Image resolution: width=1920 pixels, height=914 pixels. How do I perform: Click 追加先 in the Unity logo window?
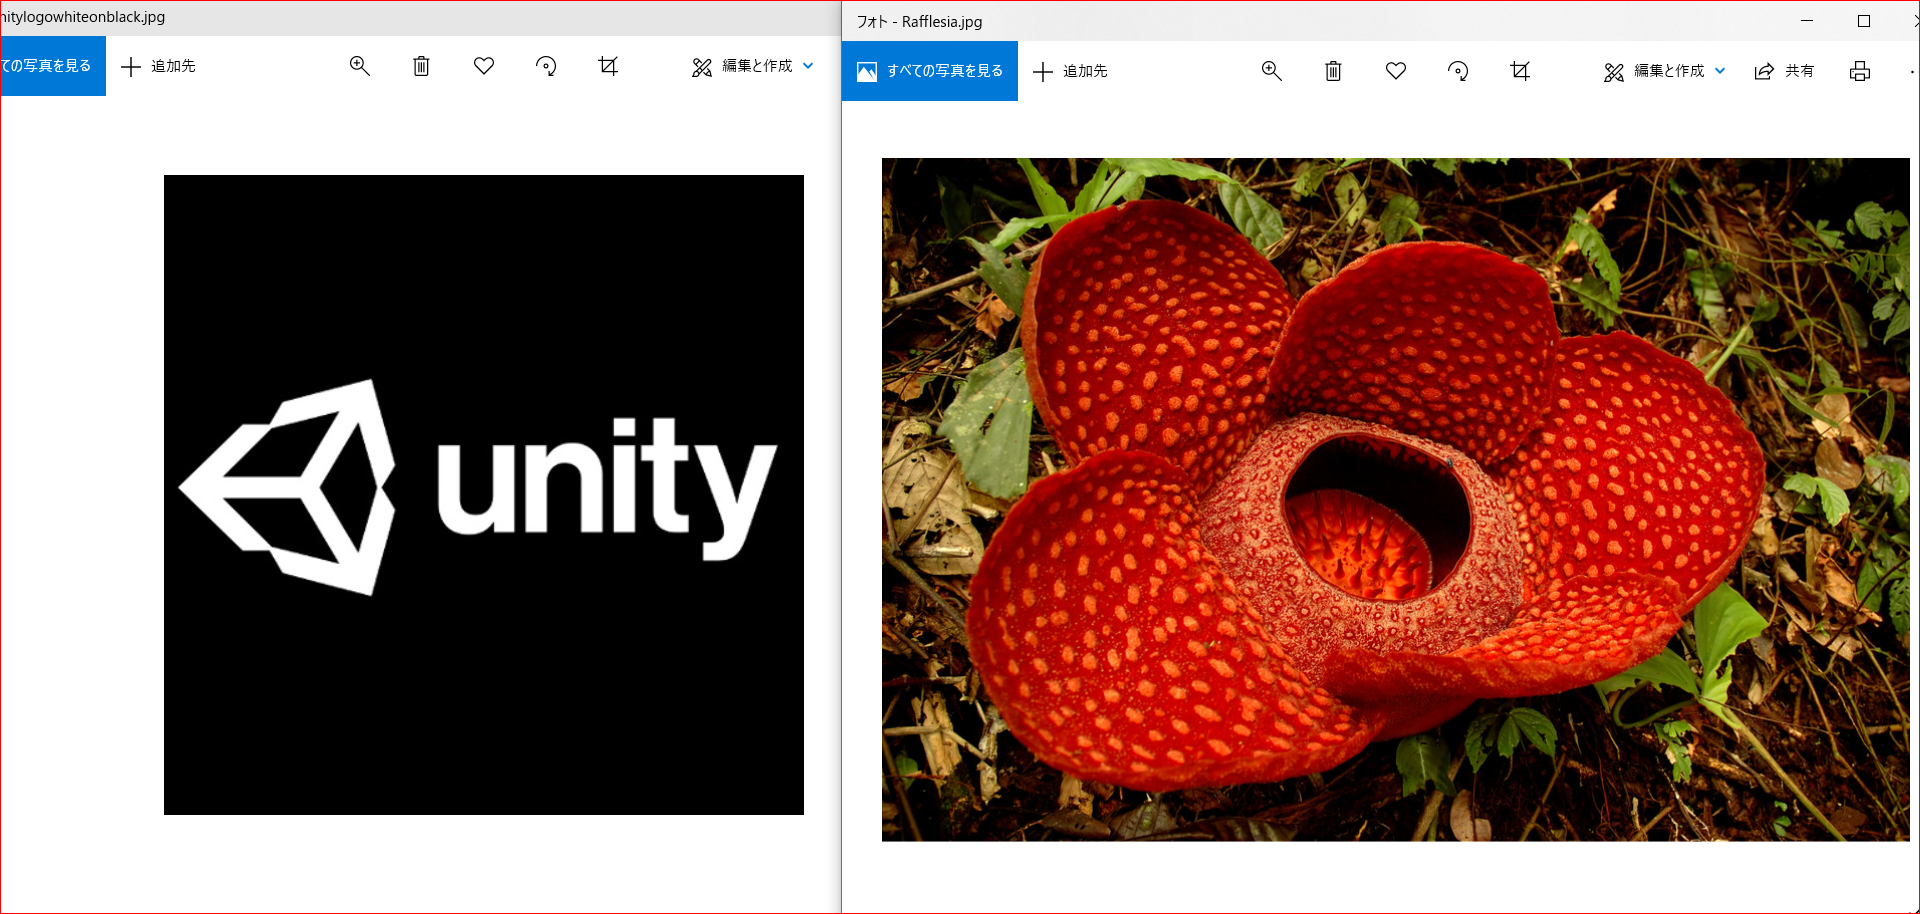click(158, 66)
